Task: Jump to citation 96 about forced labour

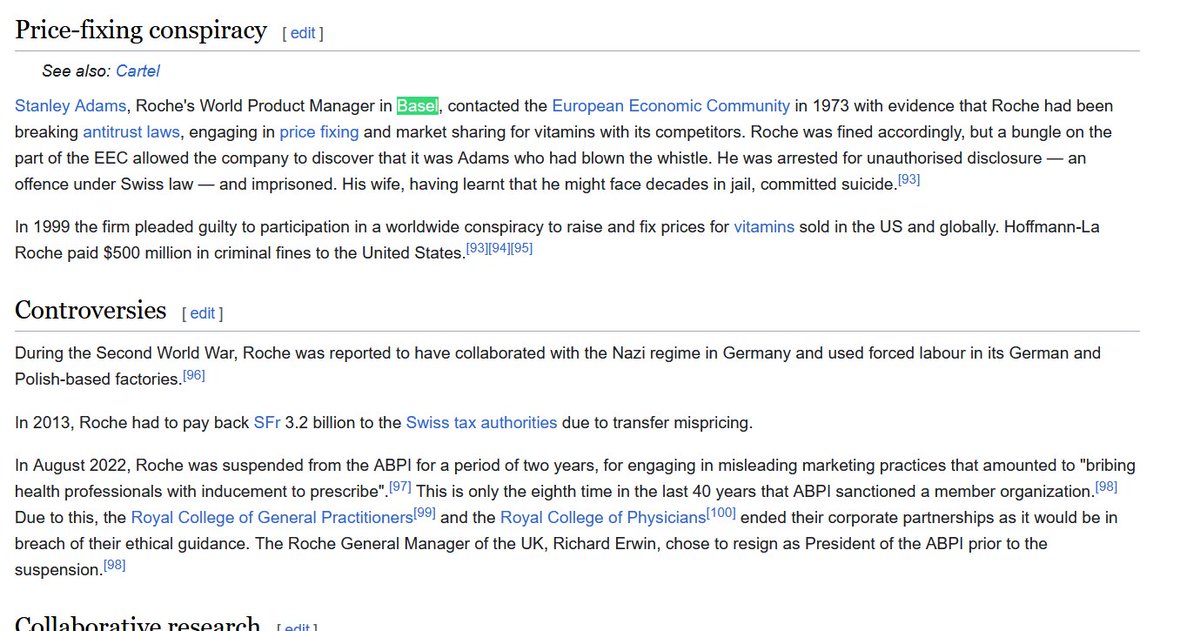Action: 194,375
